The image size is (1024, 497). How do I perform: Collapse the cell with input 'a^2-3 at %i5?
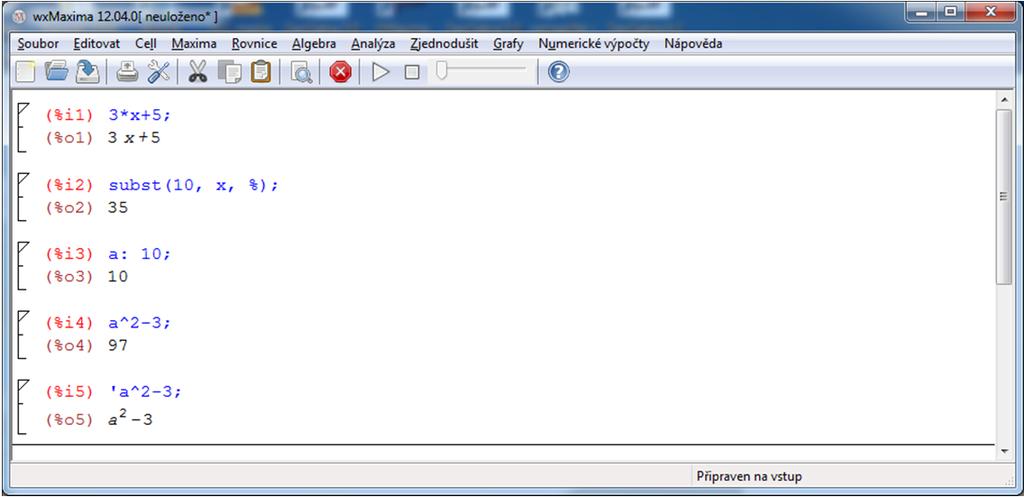coord(23,386)
